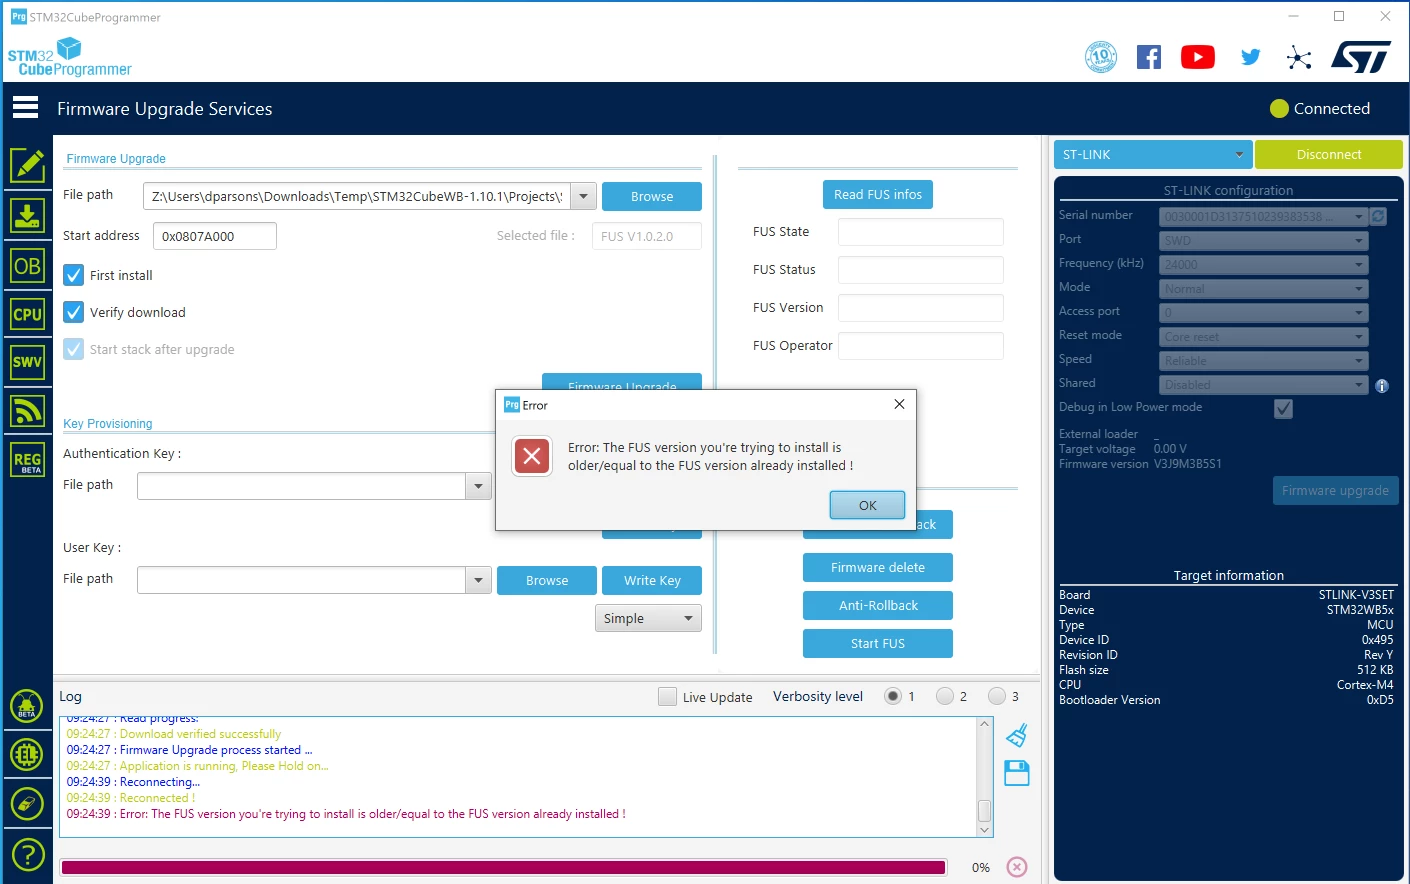Screen dimensions: 1410x884
Task: Click the FUS Operator field
Action: [x=920, y=346]
